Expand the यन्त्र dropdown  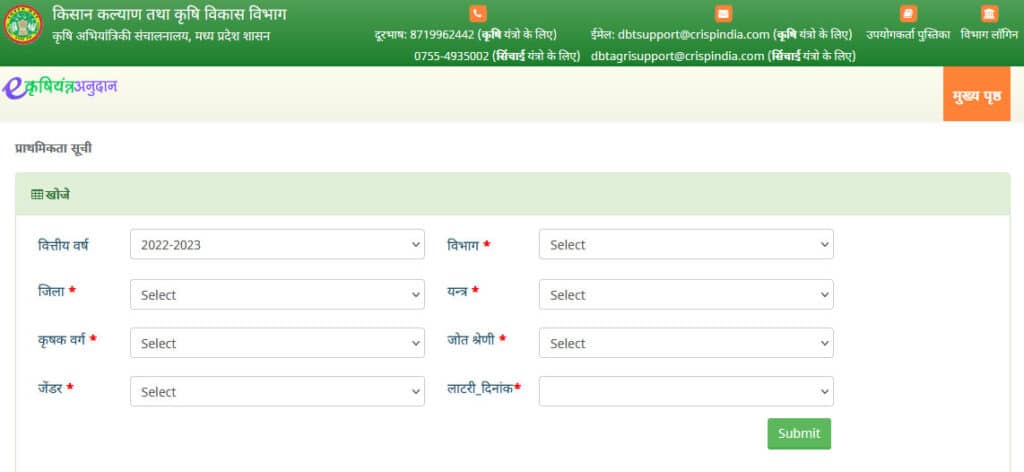point(686,294)
